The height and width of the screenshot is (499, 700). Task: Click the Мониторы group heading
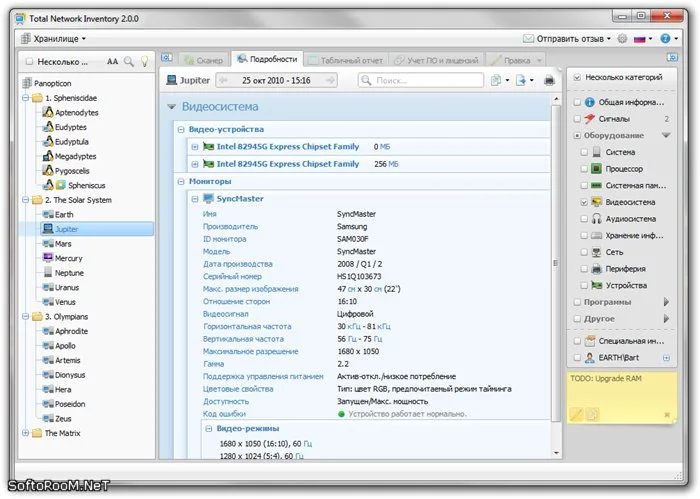pos(210,182)
